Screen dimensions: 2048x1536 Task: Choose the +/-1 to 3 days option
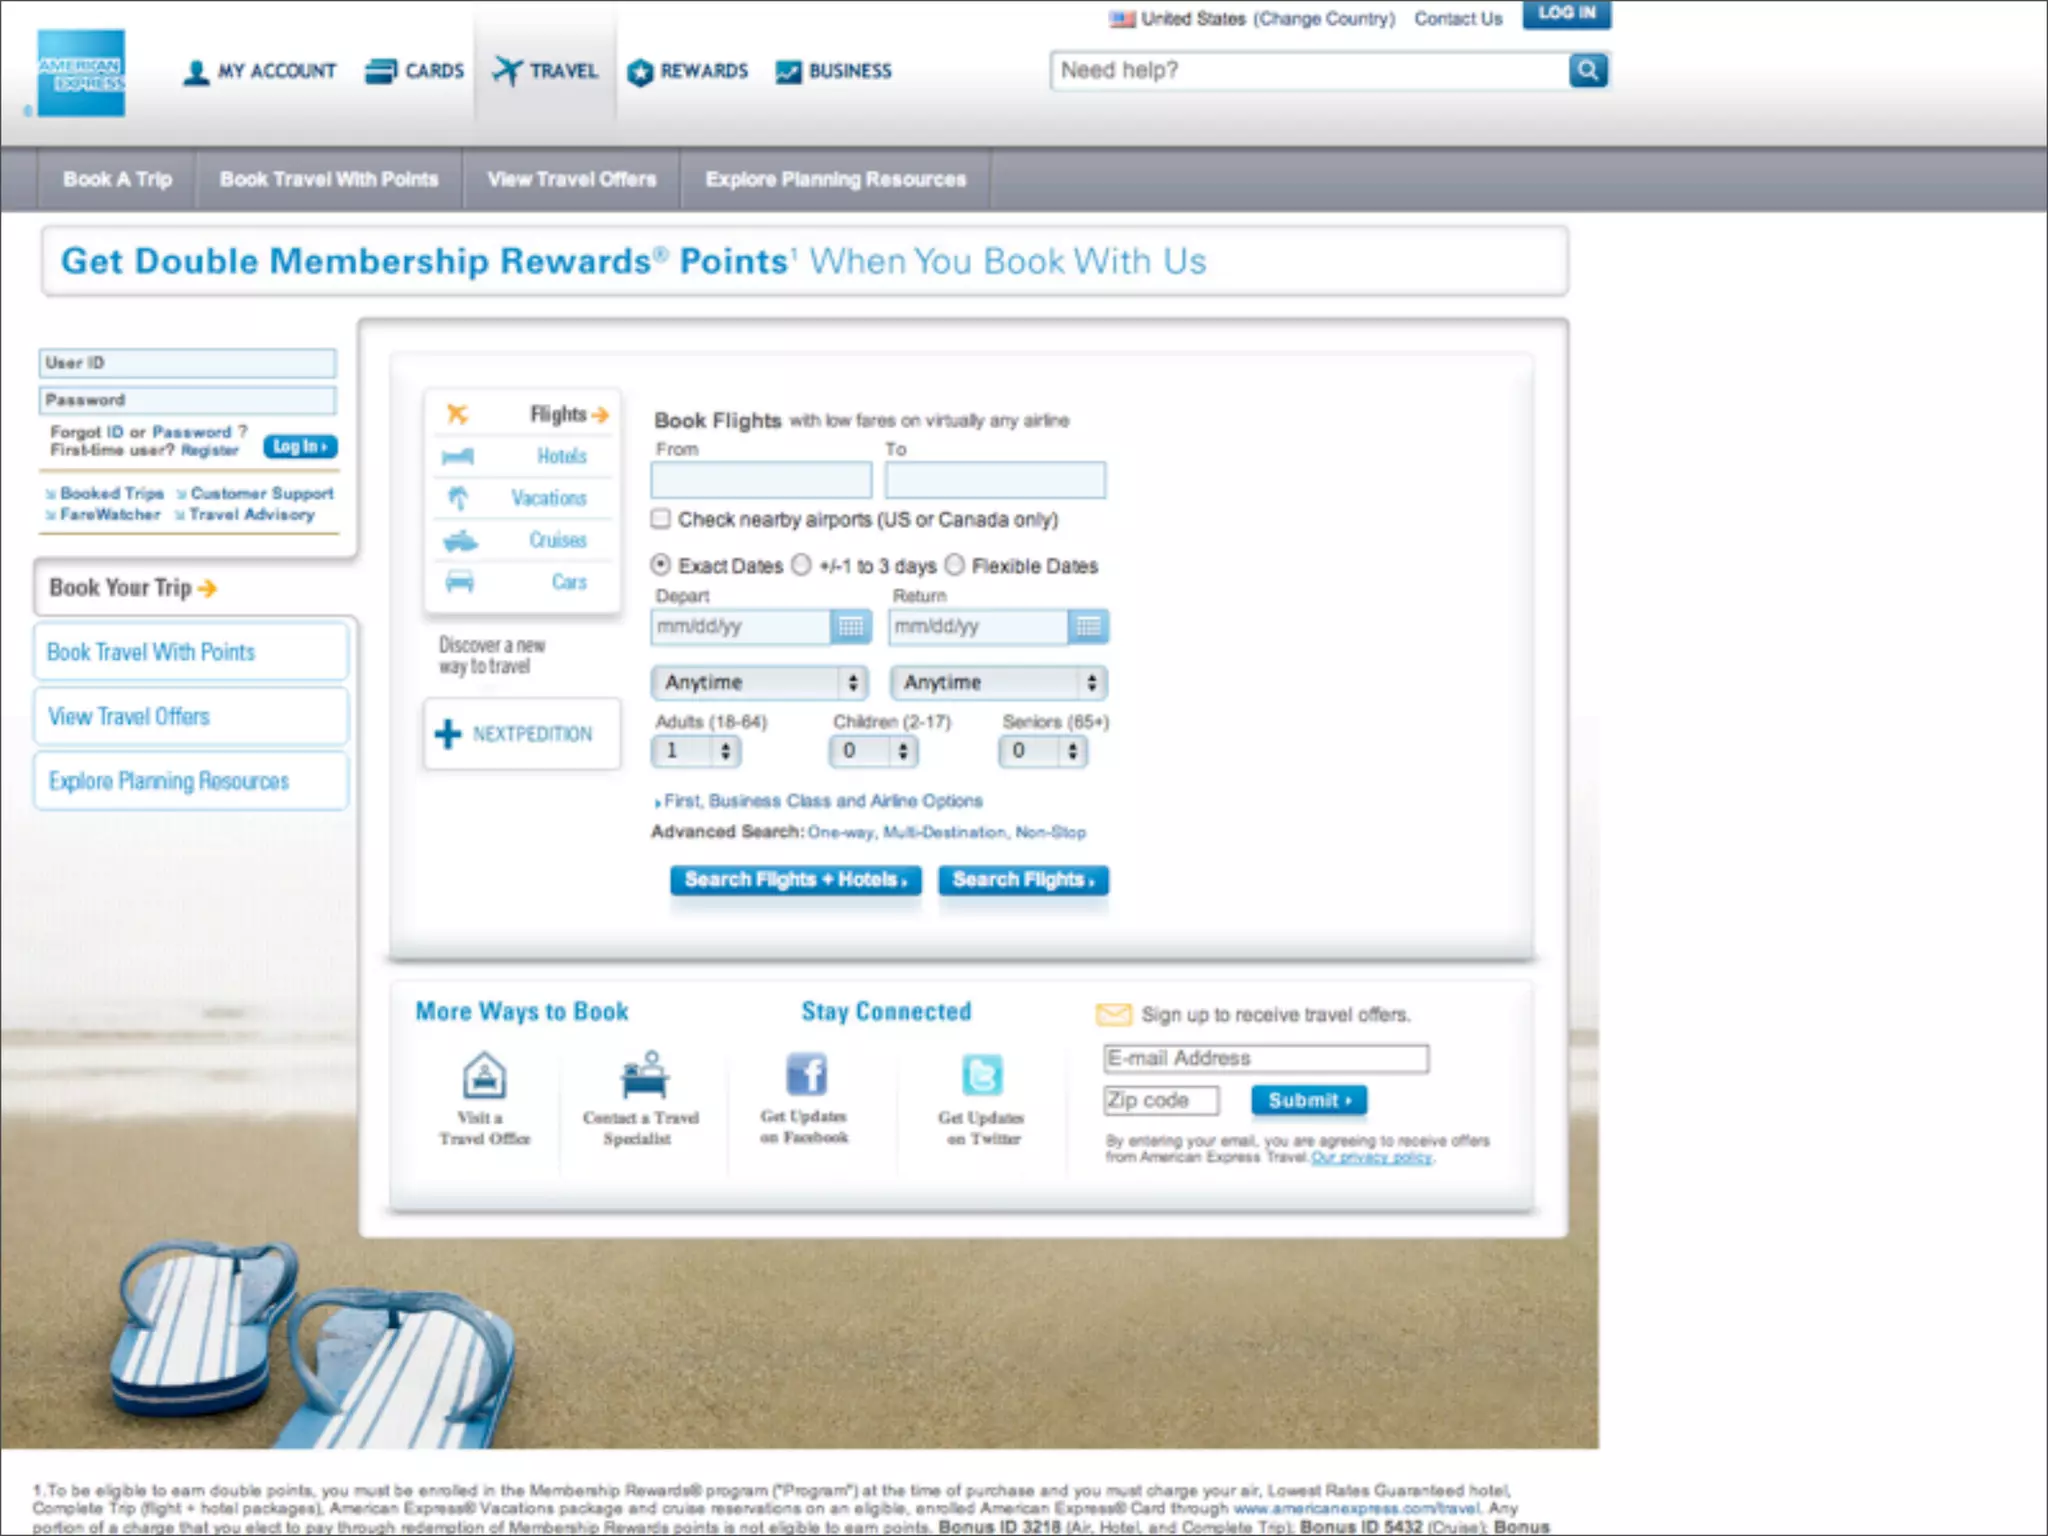[x=801, y=565]
